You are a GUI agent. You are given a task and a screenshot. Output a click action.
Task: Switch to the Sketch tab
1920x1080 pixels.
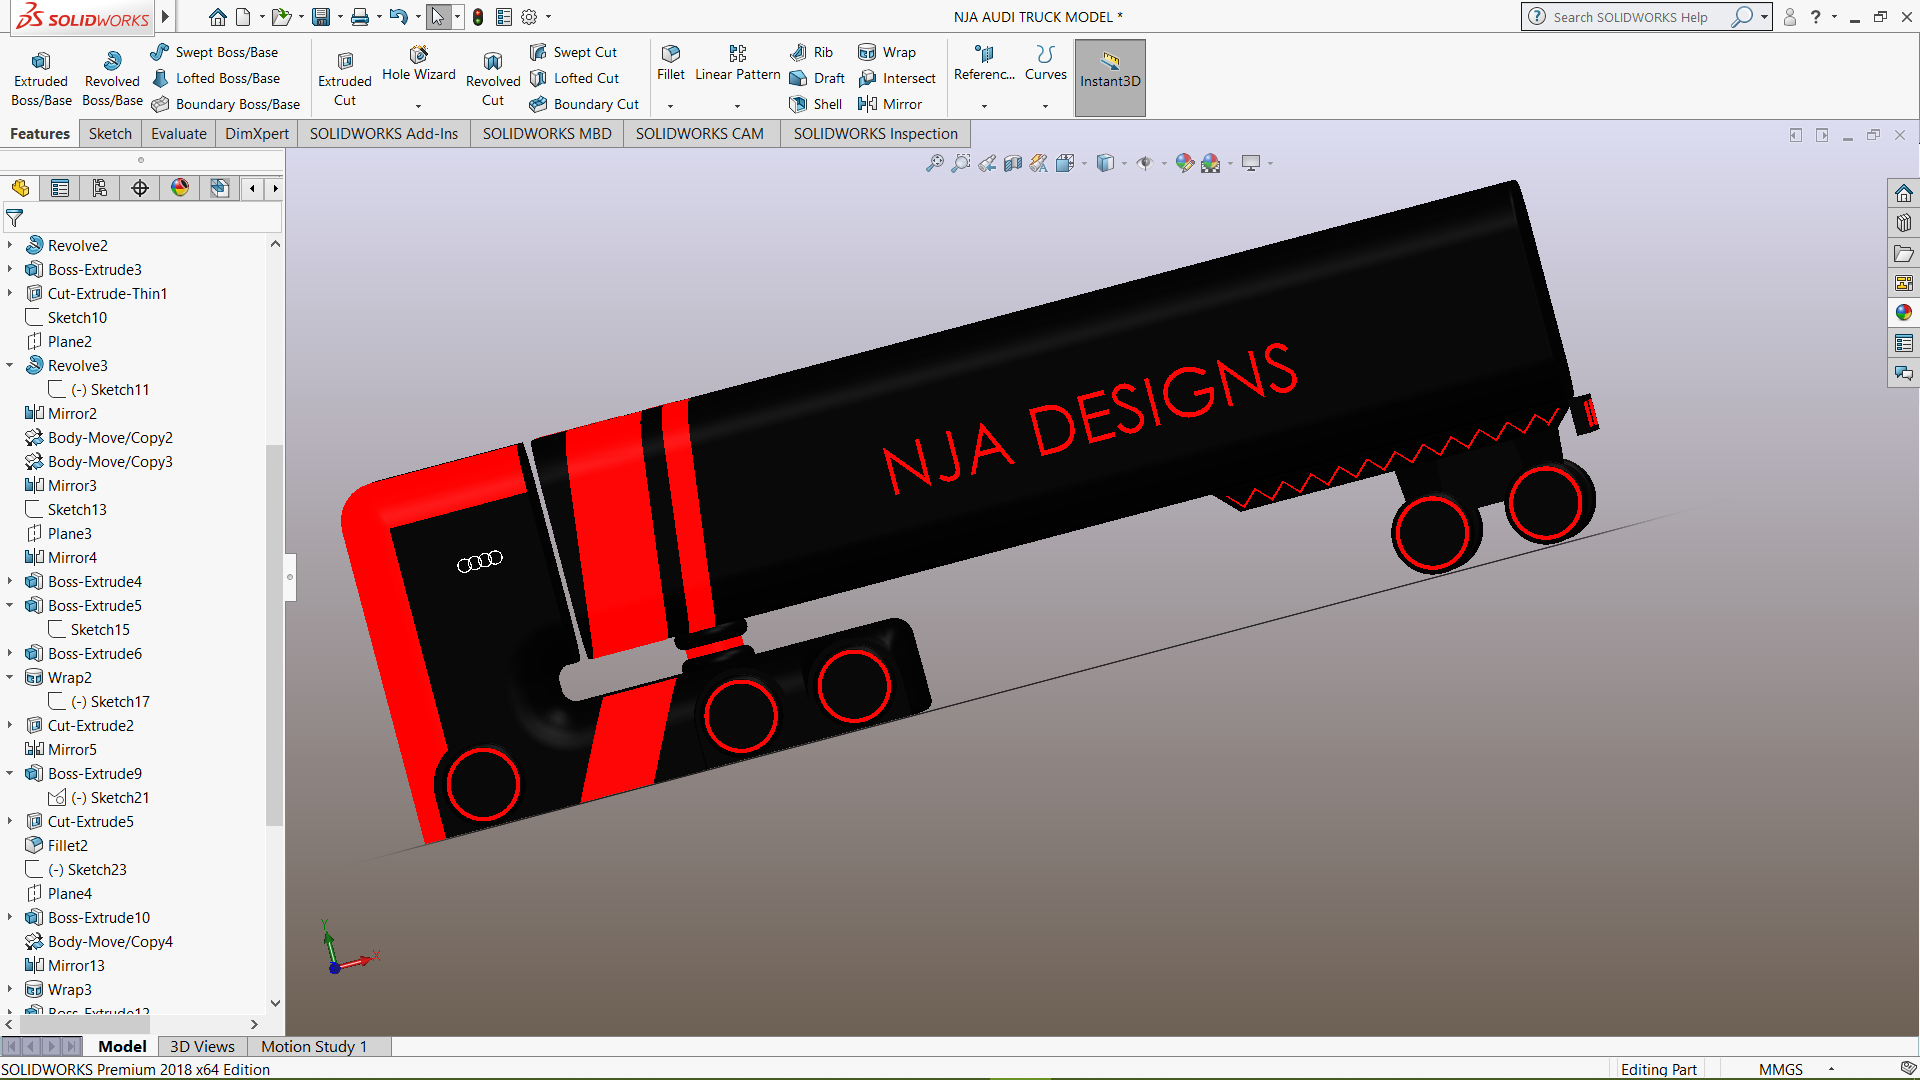110,134
